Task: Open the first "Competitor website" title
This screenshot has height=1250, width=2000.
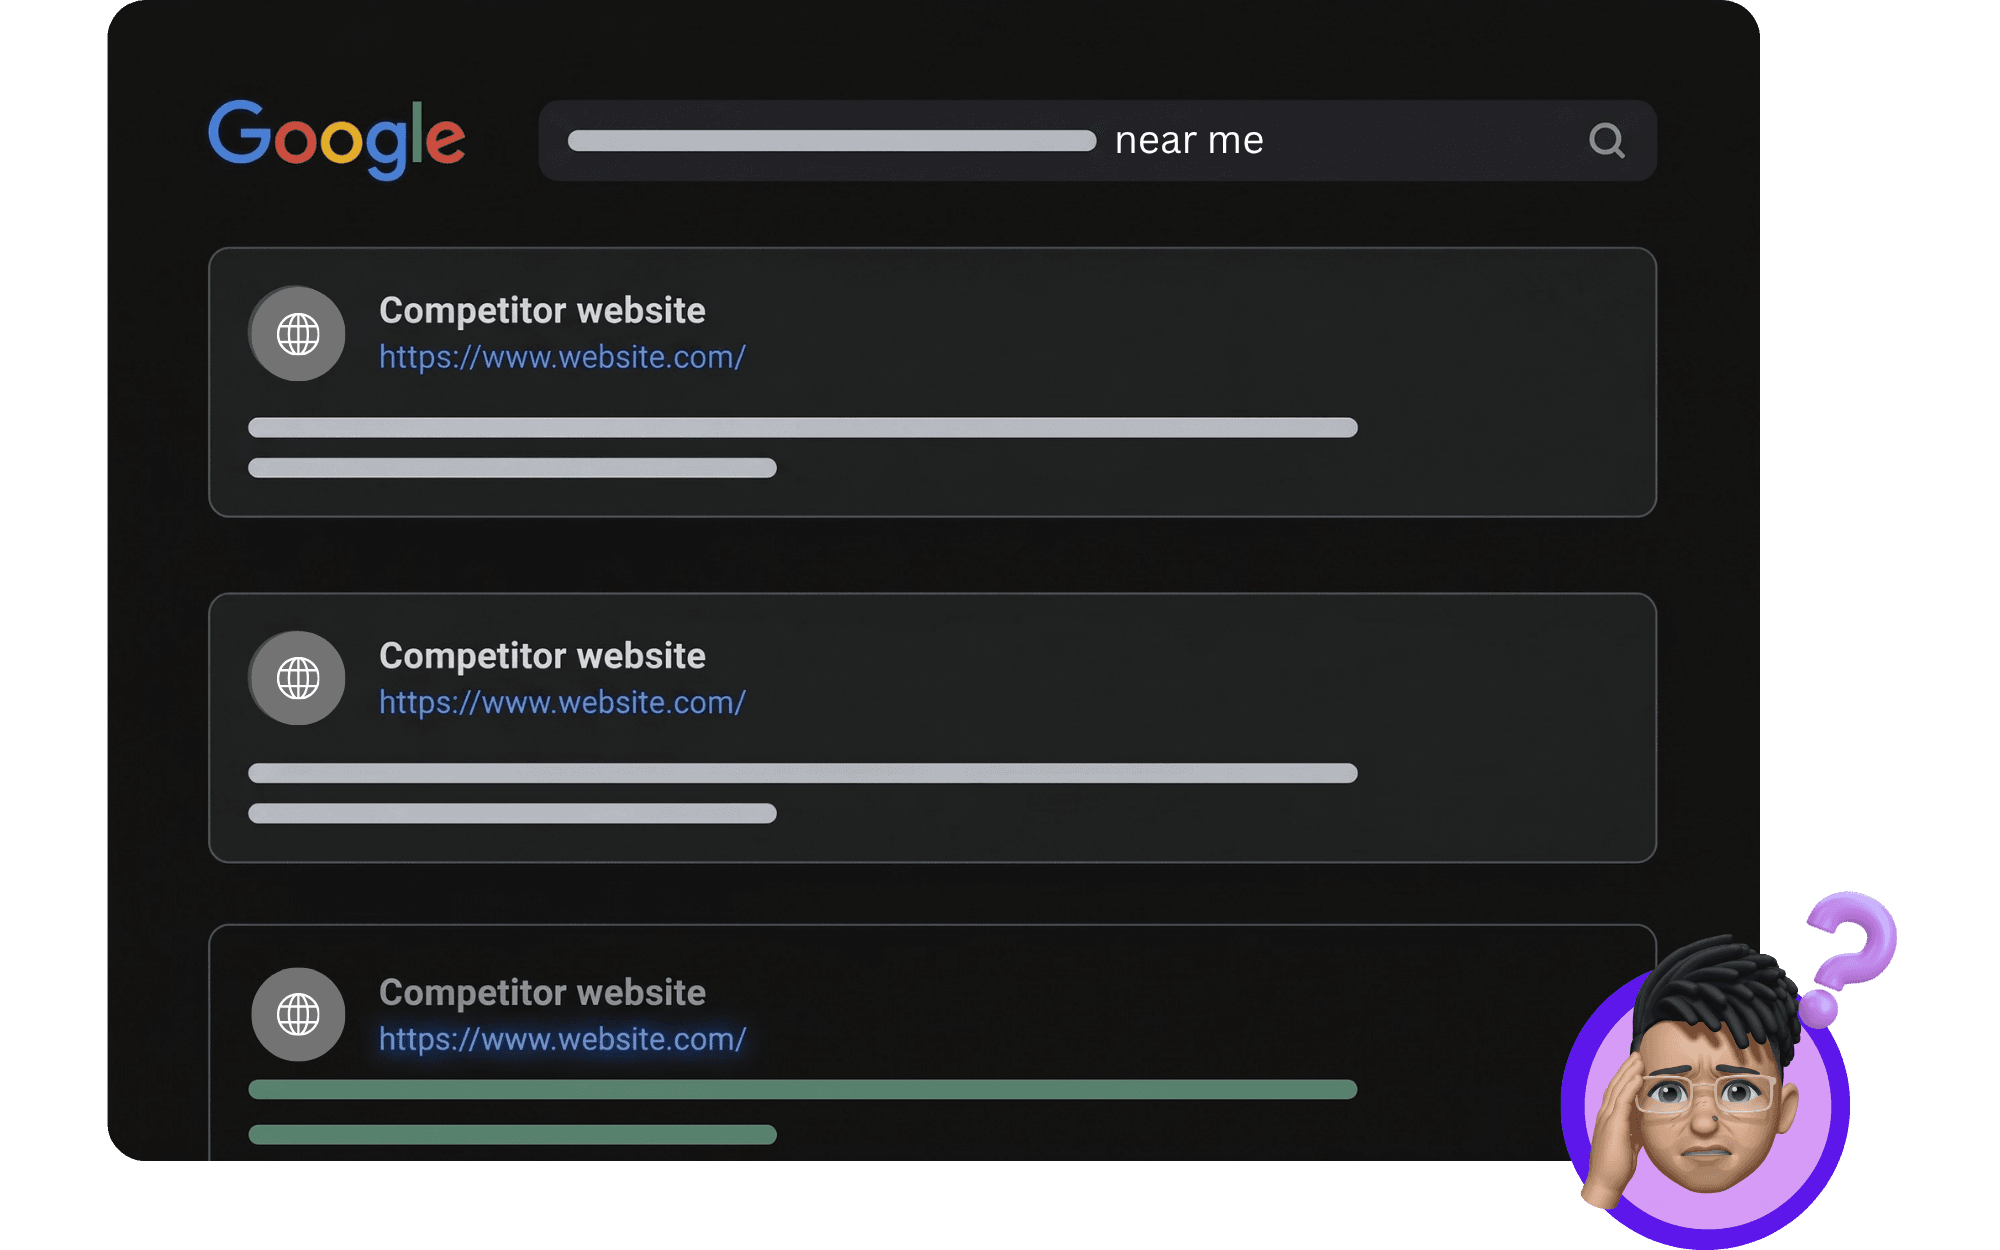Action: 542,311
